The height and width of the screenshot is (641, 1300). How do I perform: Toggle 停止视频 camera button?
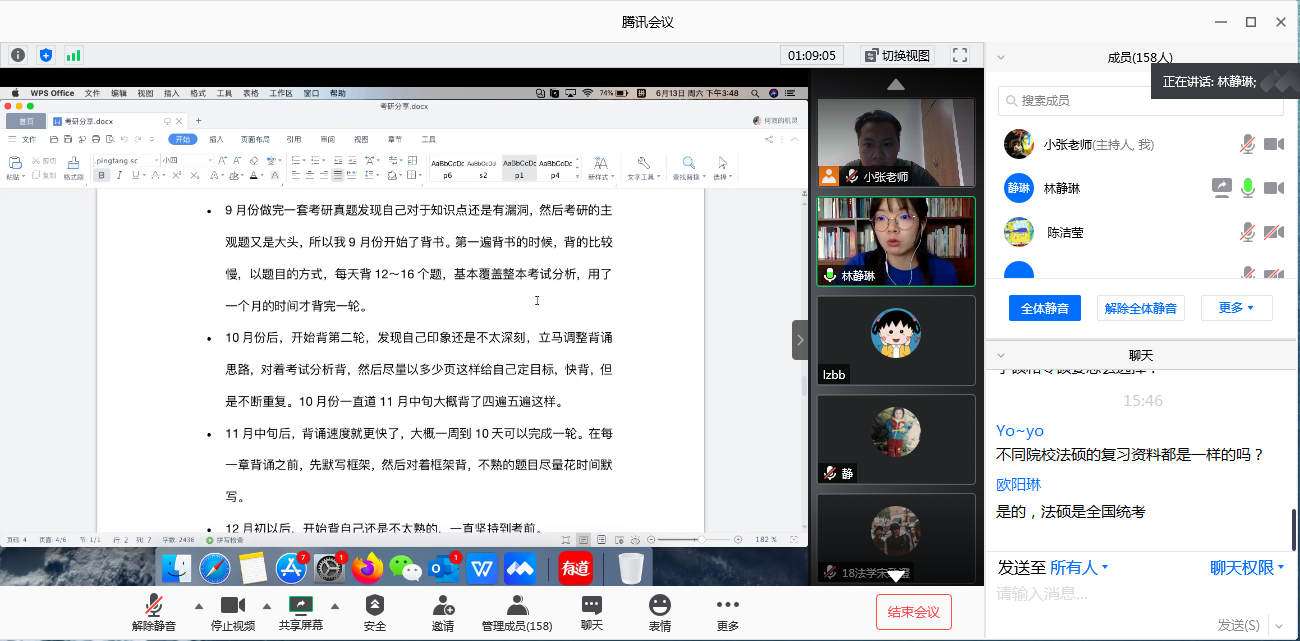[x=233, y=606]
